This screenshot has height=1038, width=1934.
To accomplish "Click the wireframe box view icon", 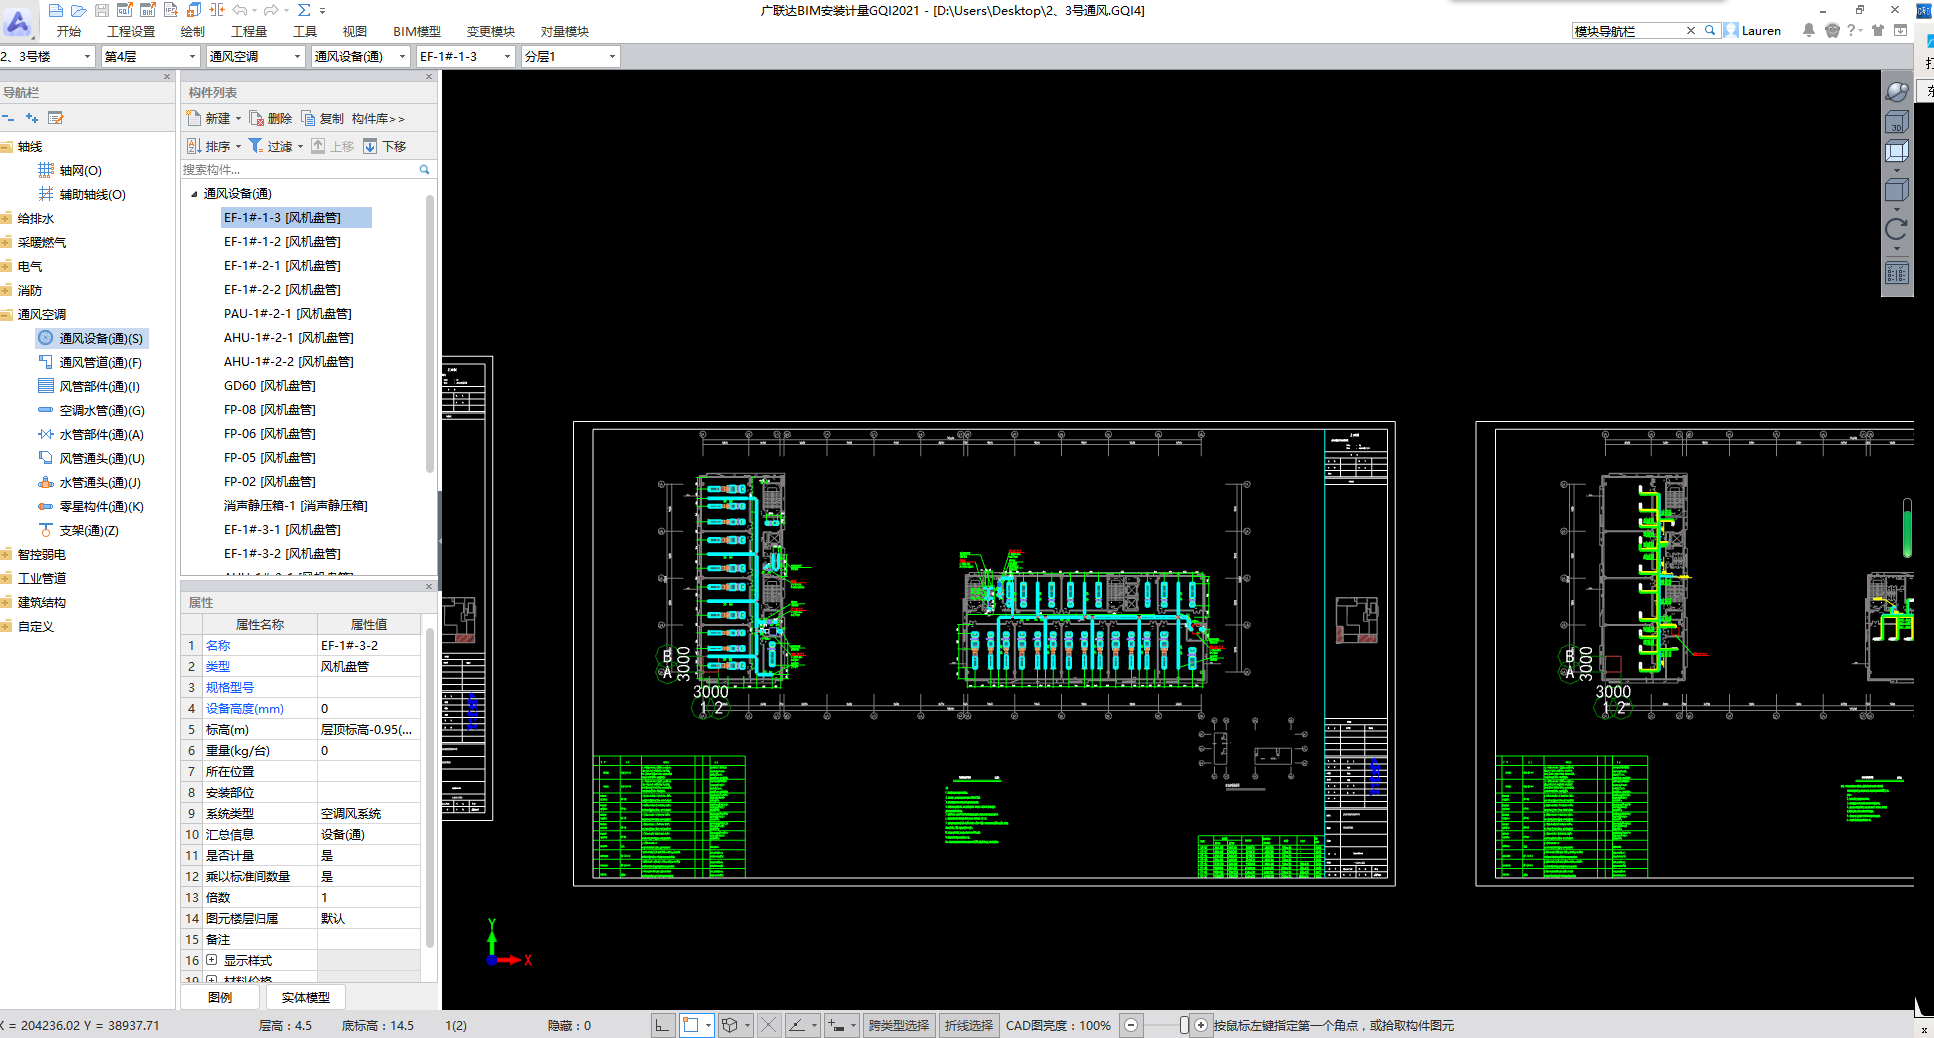I will 1897,152.
